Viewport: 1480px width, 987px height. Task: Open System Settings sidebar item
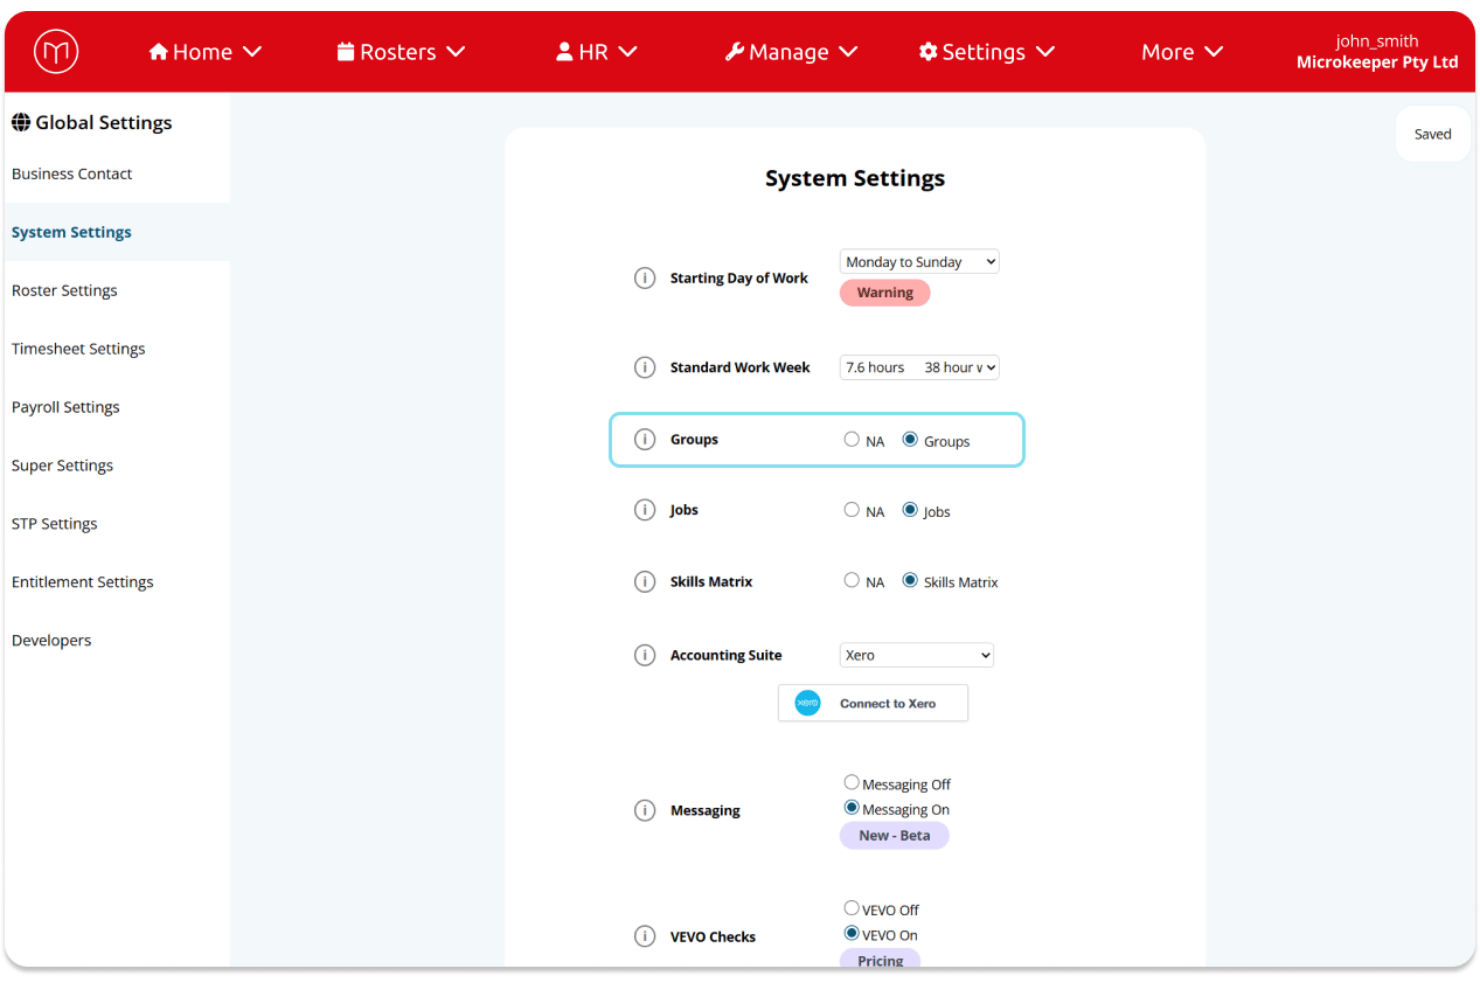71,232
